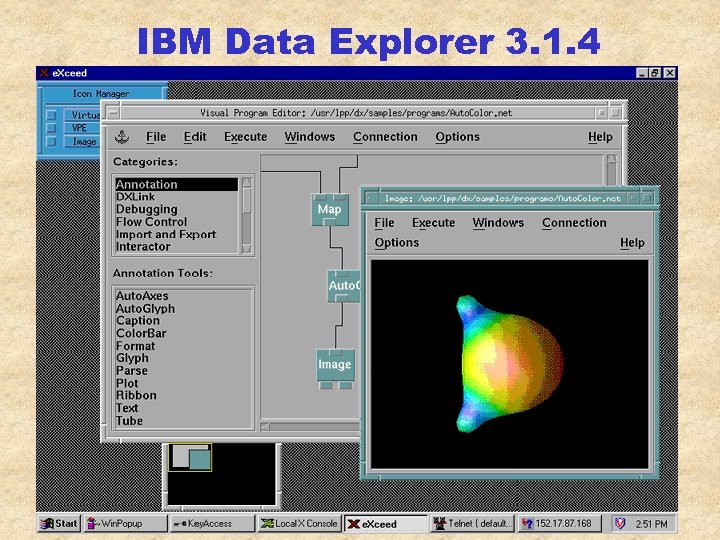Select the AutoAxes tool
The height and width of the screenshot is (540, 720).
[x=142, y=296]
